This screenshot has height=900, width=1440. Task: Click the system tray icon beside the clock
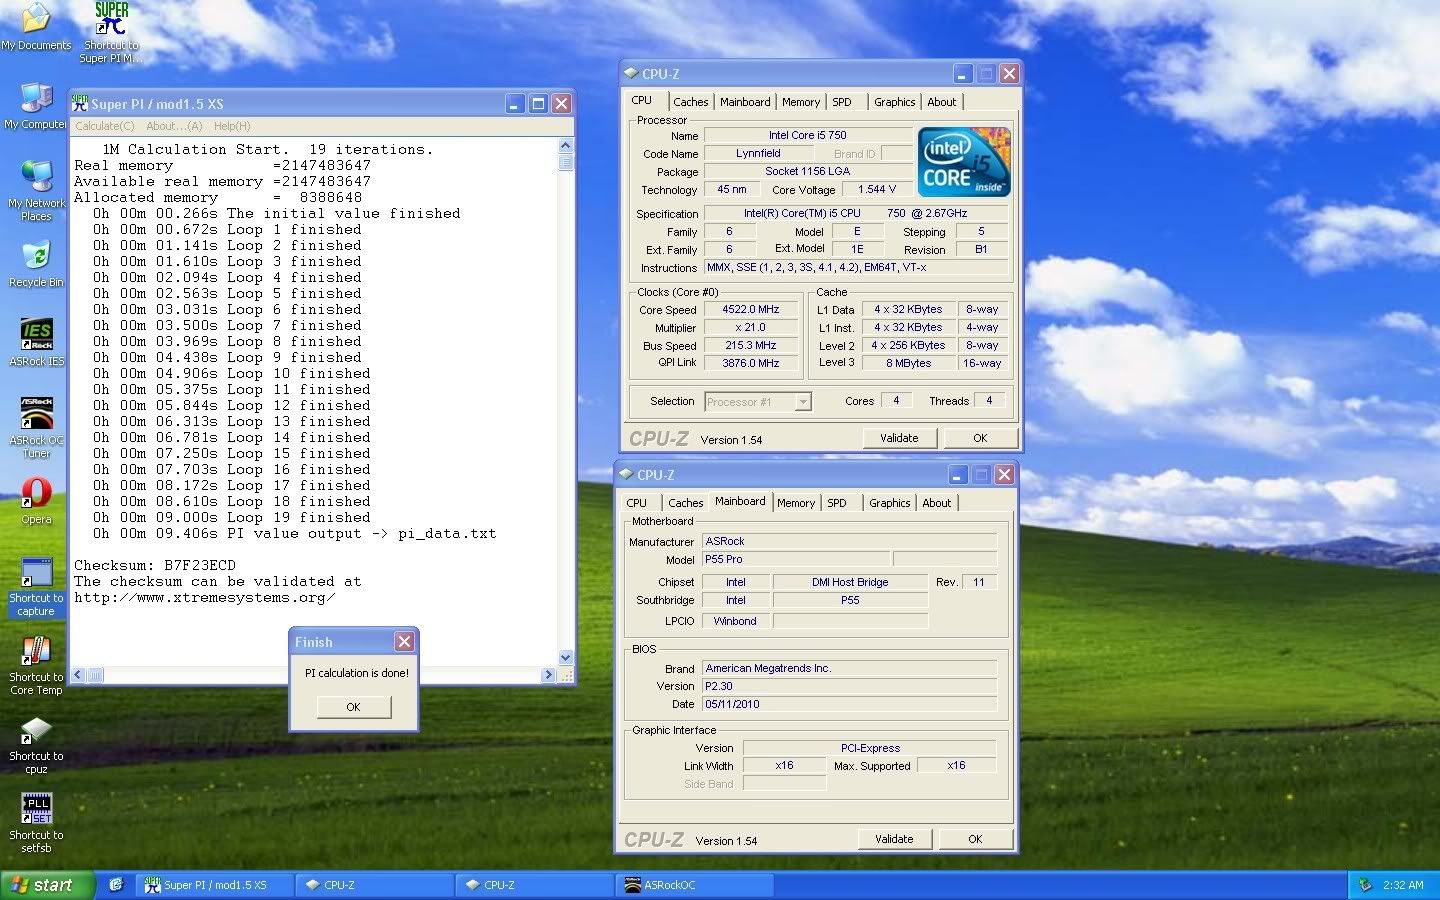[x=1365, y=885]
